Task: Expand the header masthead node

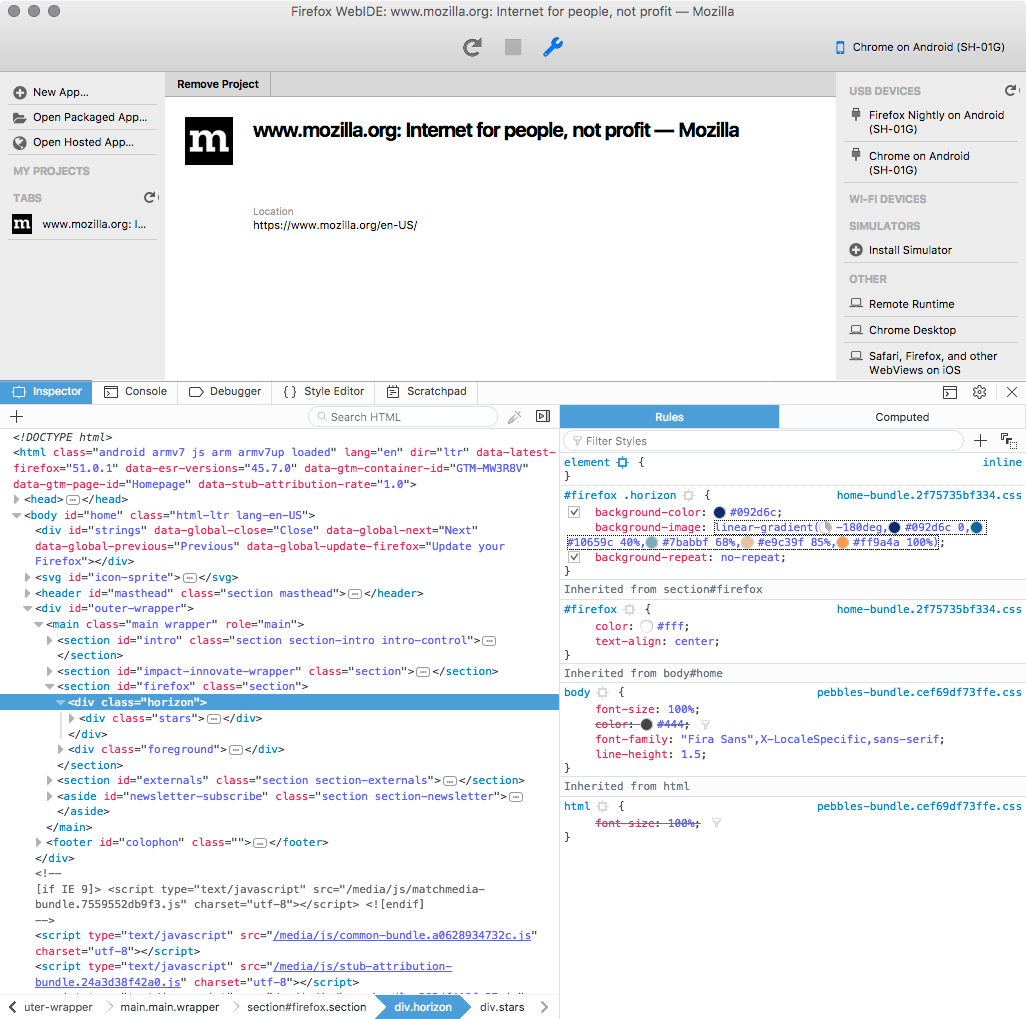Action: pos(27,593)
